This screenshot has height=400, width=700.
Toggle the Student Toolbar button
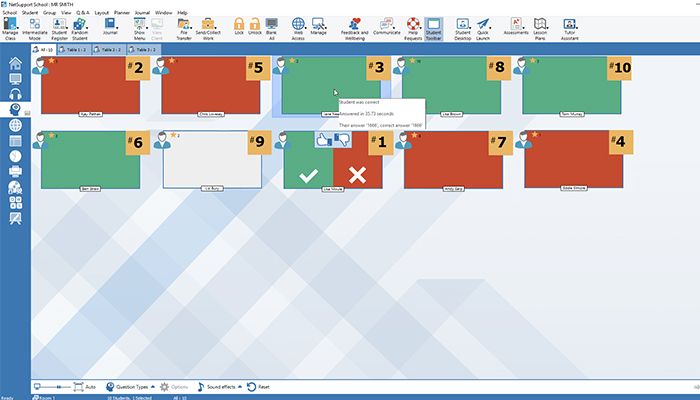pos(433,29)
